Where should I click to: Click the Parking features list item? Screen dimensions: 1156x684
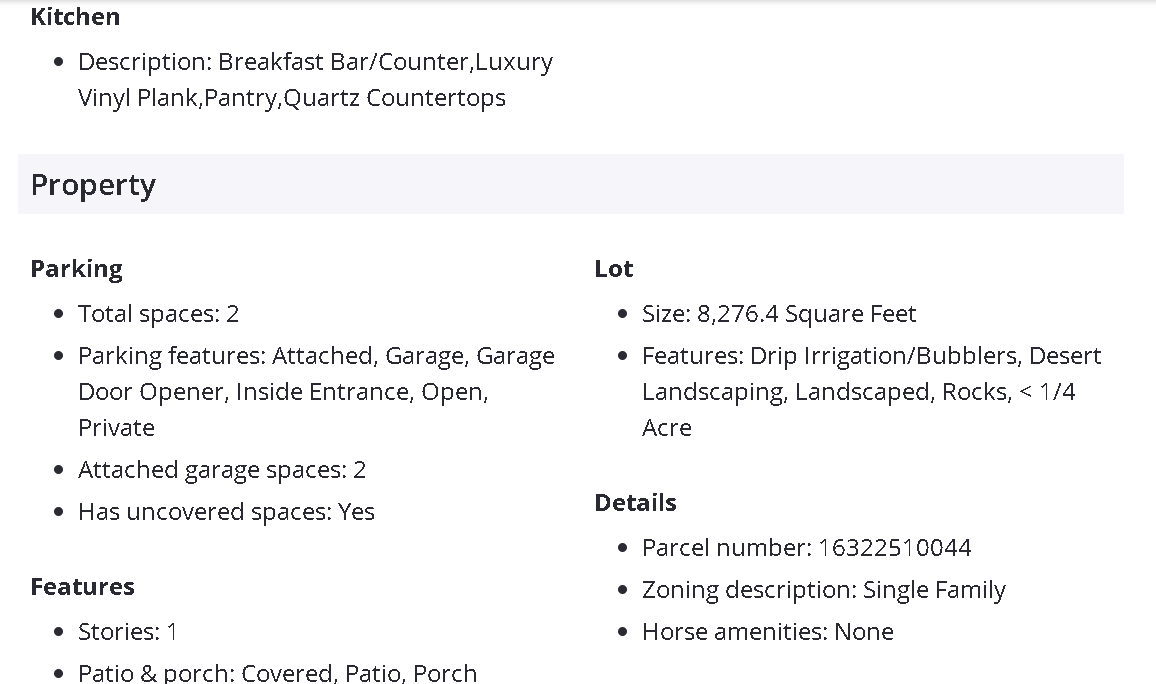tap(316, 356)
